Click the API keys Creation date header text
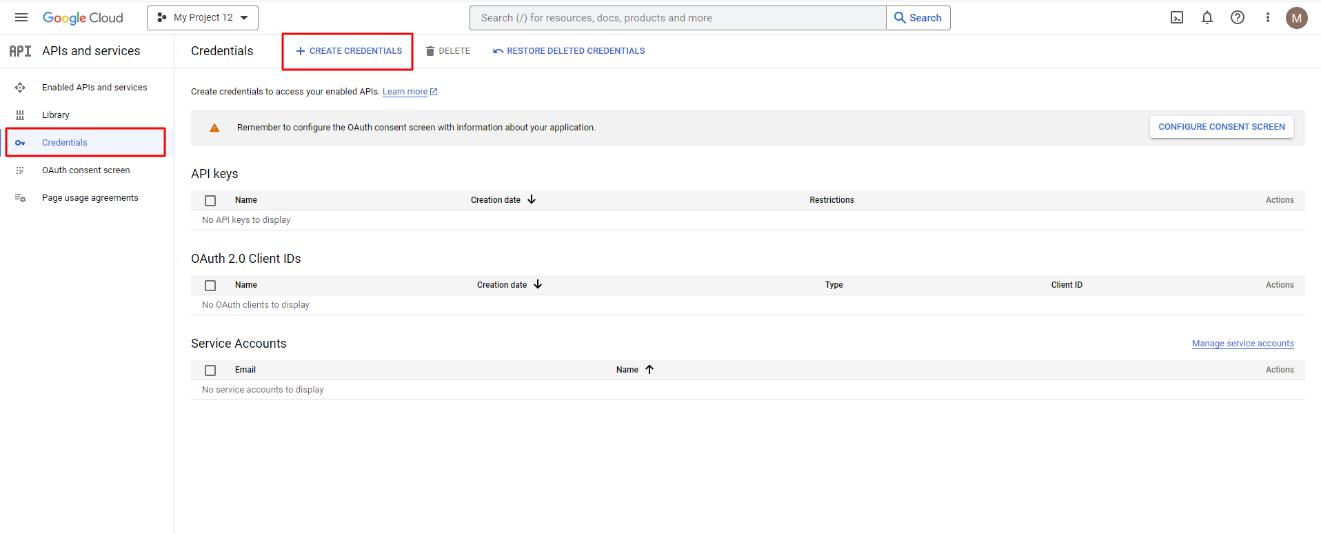Screen dimensions: 1321x534 (496, 200)
